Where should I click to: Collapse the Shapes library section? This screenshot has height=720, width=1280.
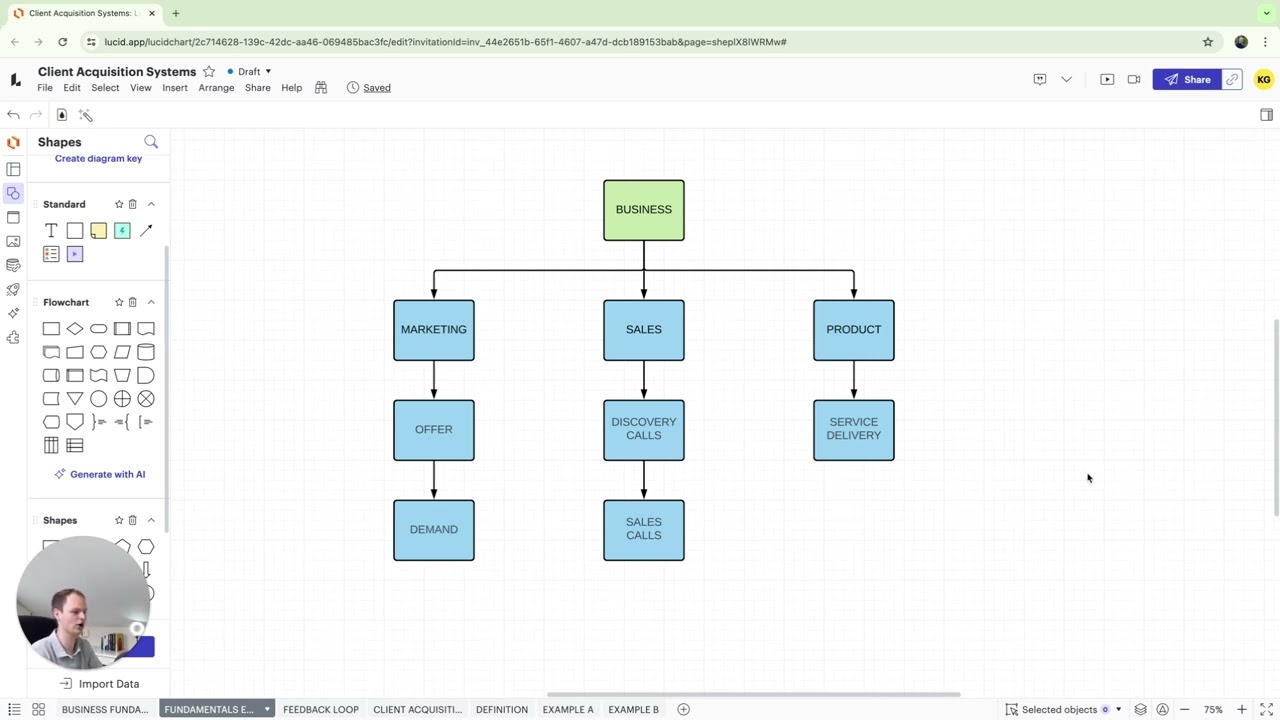151,520
